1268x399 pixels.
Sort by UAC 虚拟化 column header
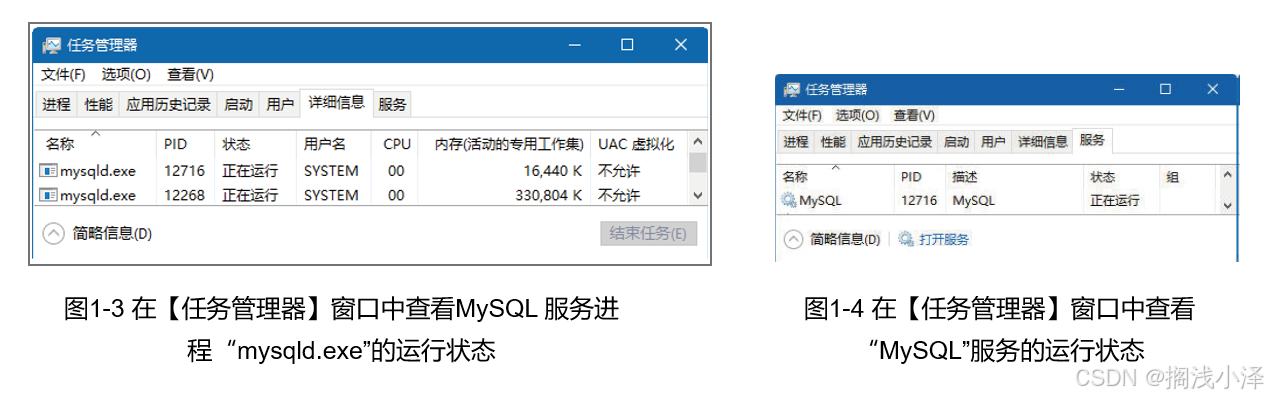[x=637, y=144]
